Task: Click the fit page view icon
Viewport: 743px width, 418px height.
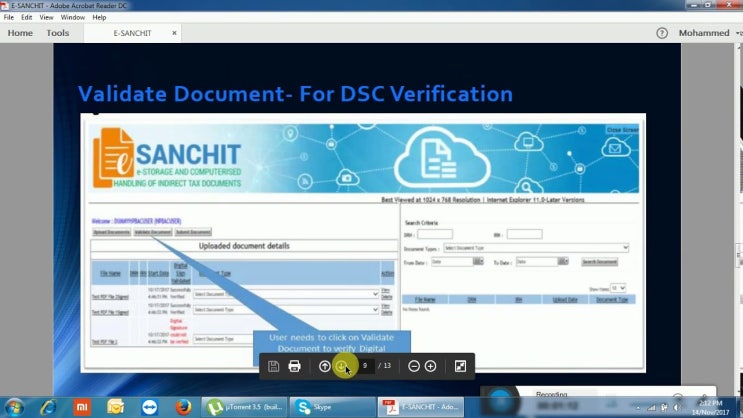Action: pos(460,366)
